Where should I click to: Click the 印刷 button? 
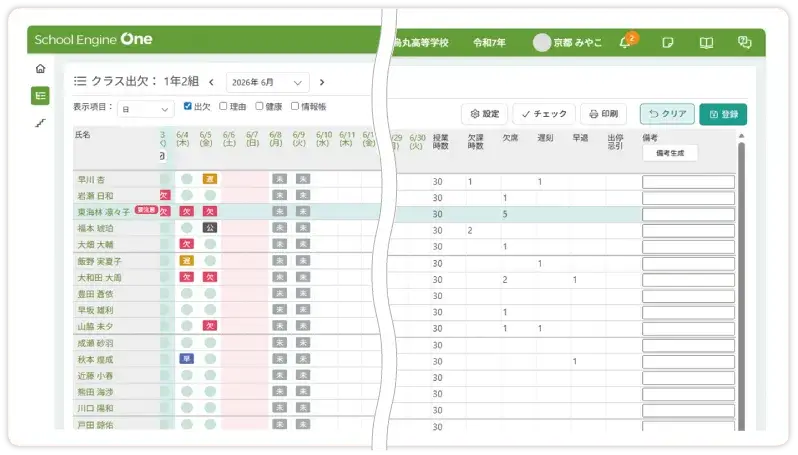tap(603, 113)
